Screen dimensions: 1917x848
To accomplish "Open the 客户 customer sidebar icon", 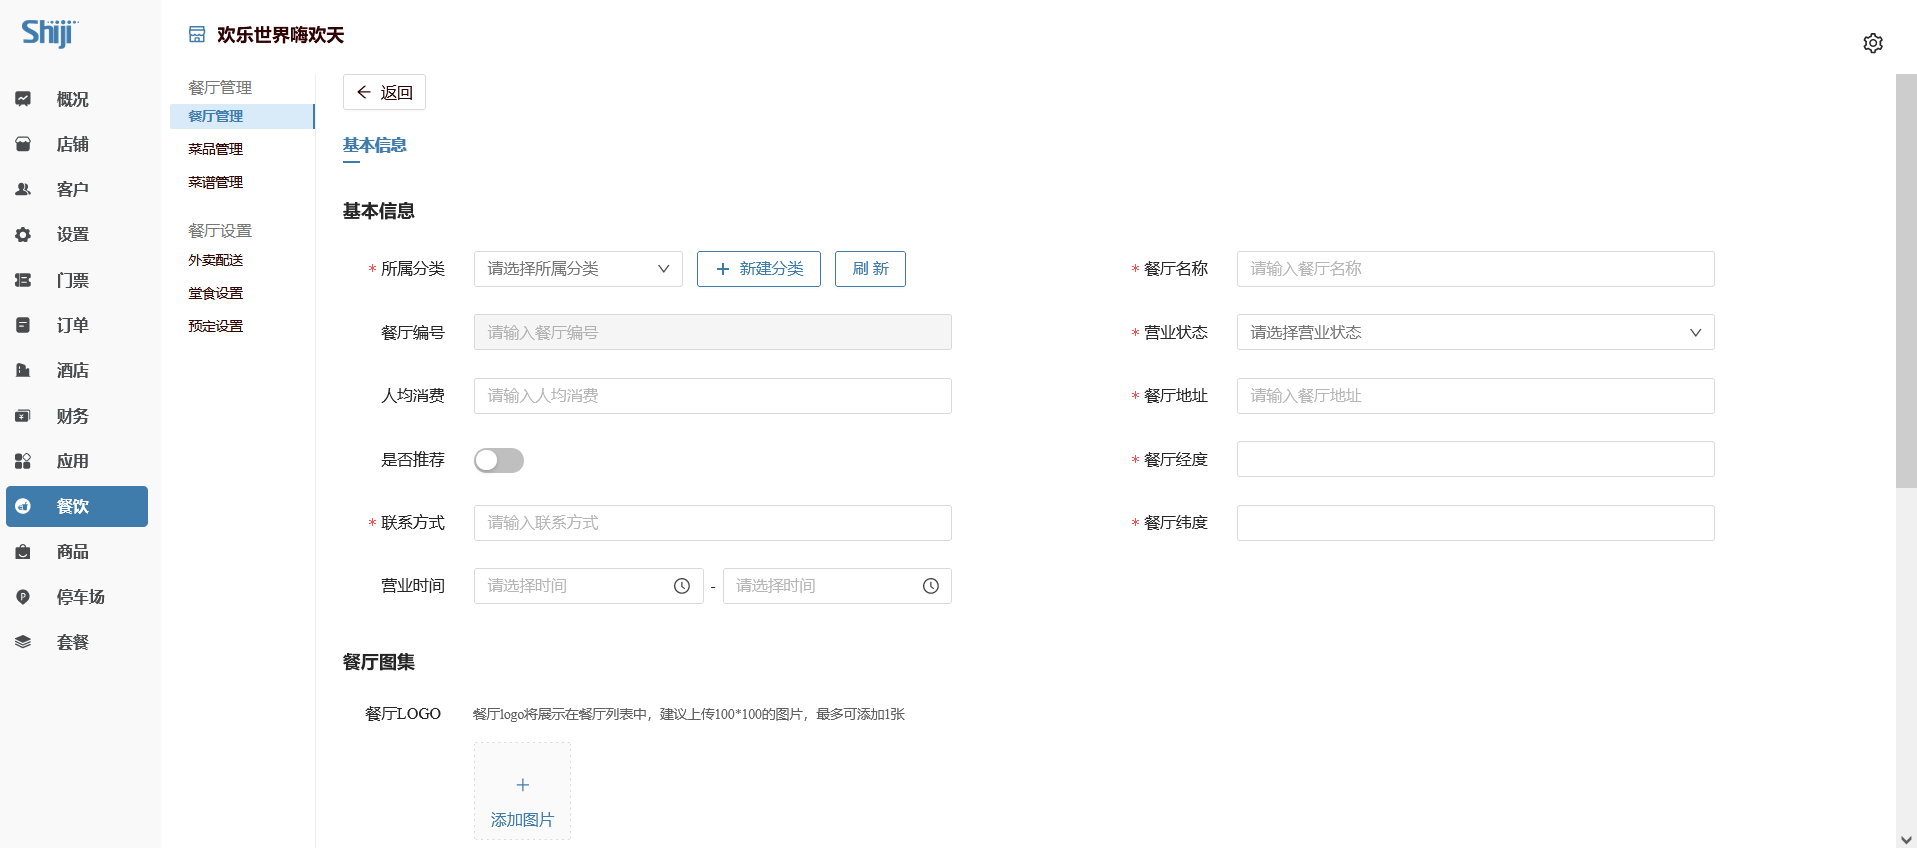I will [23, 189].
